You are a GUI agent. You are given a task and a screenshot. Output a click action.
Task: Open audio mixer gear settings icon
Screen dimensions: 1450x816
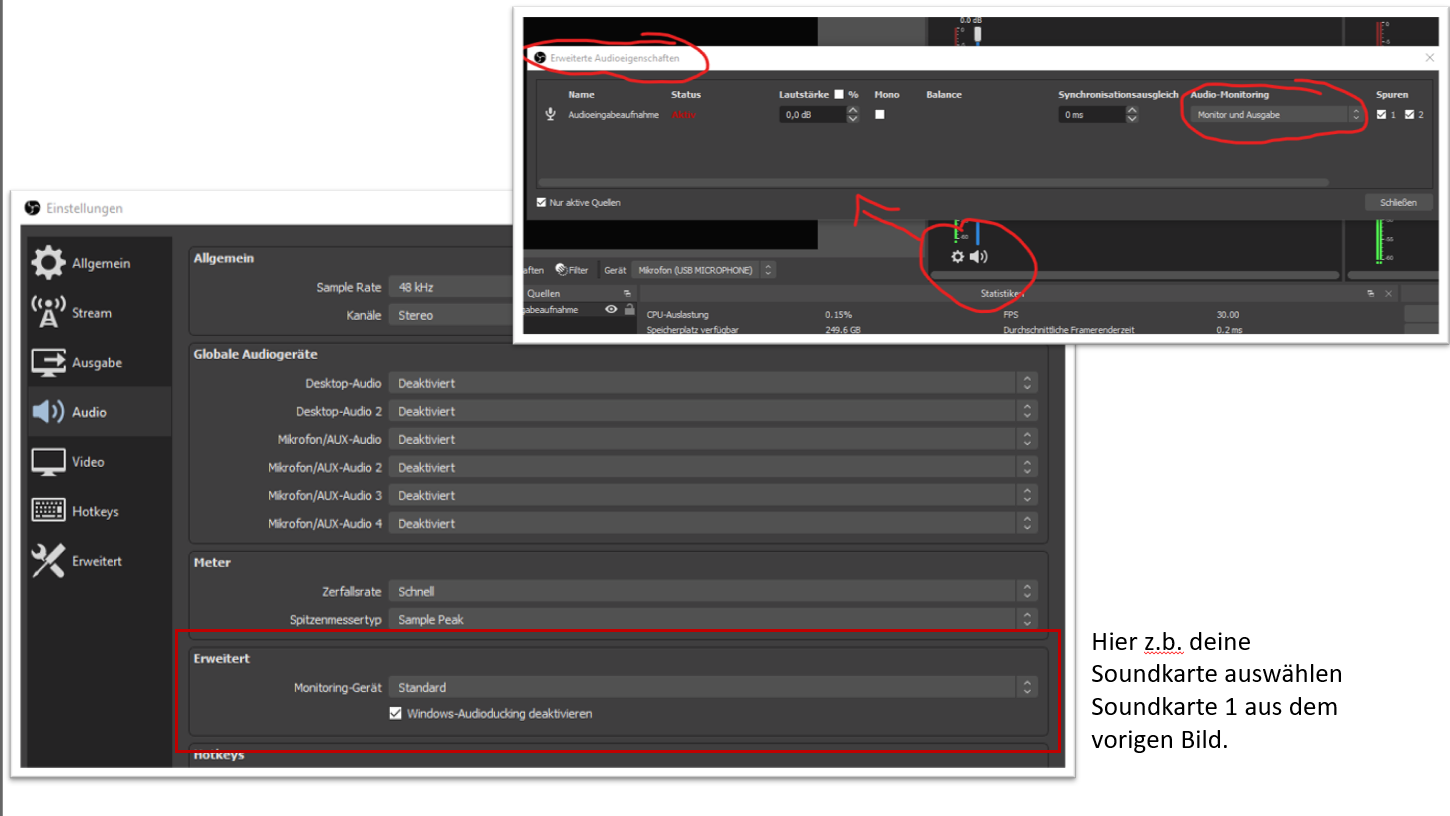pyautogui.click(x=957, y=257)
